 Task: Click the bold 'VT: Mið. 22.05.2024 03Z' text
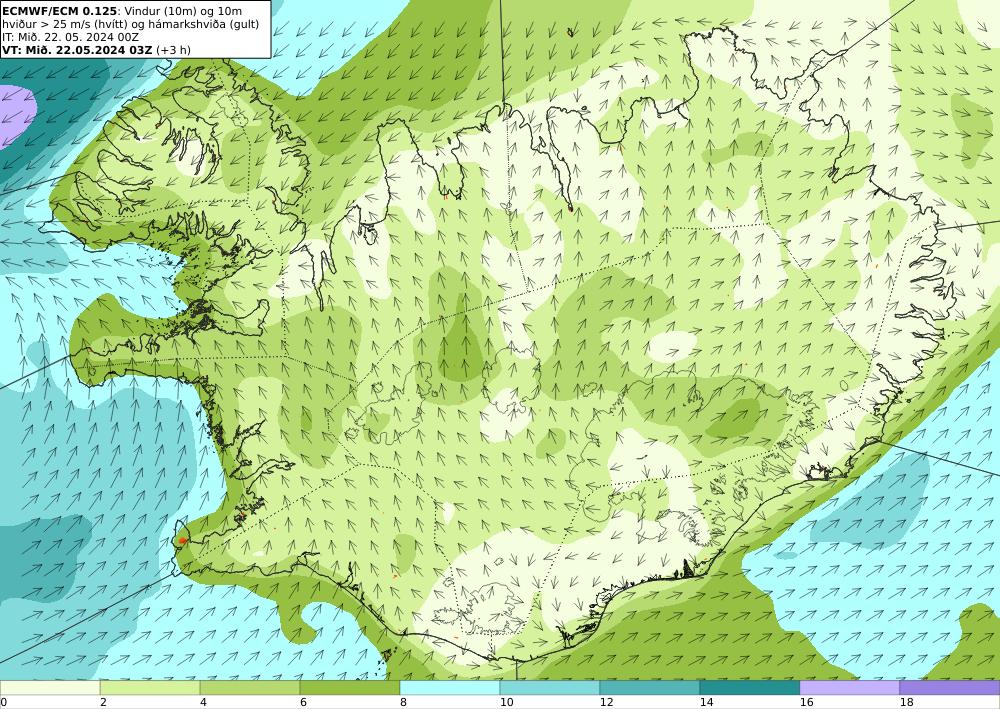click(77, 50)
